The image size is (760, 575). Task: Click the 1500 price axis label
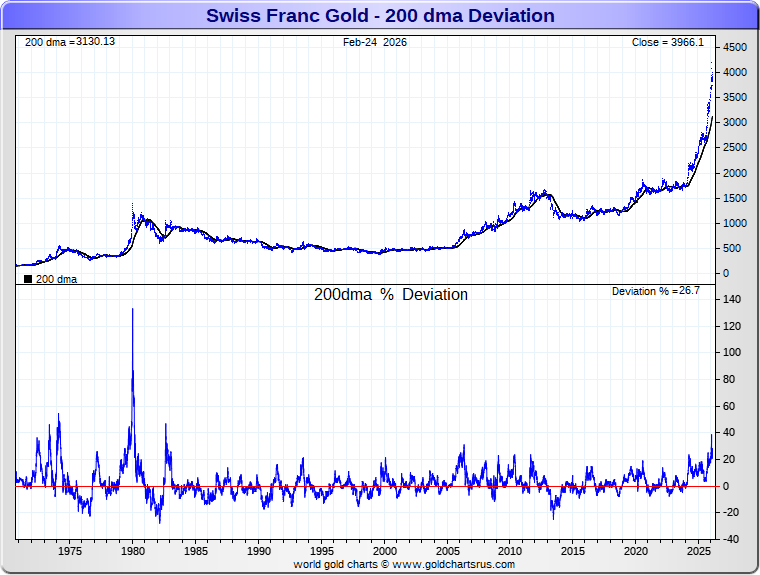735,198
